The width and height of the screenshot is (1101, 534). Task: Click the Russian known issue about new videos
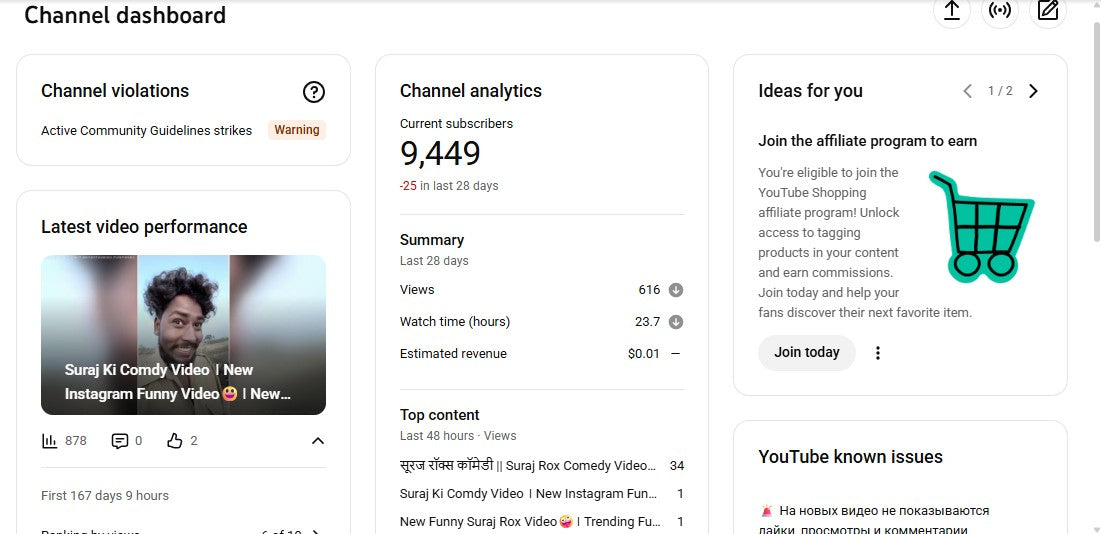point(875,520)
